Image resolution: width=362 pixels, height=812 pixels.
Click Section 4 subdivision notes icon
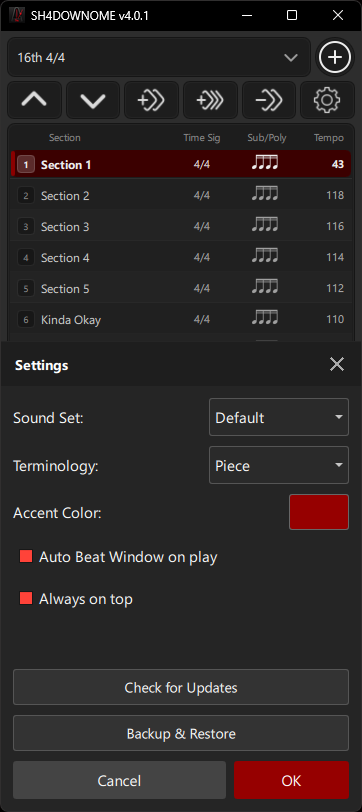click(265, 256)
